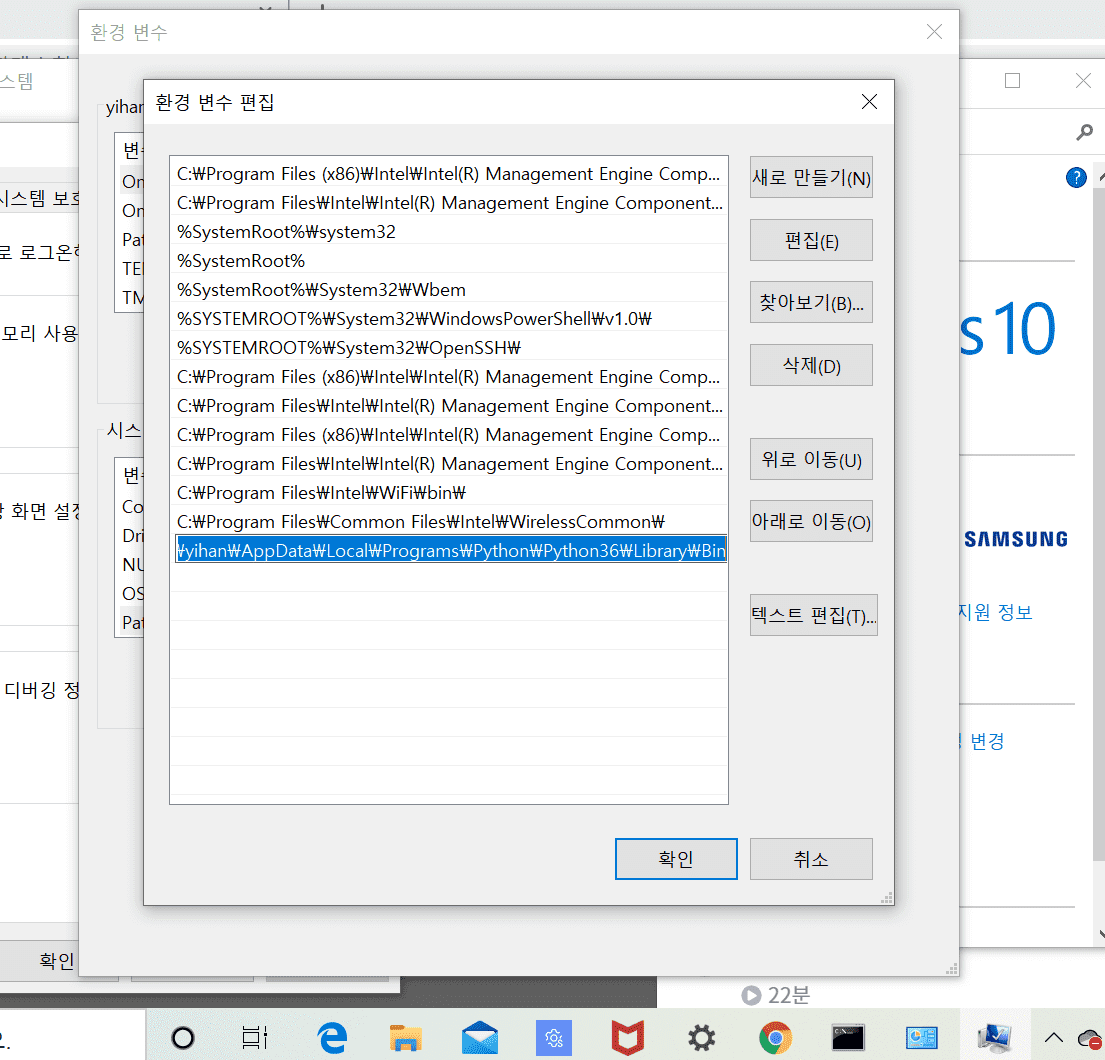Select Intel\WirelessCommon\ path entry
The height and width of the screenshot is (1060, 1105).
pos(449,522)
